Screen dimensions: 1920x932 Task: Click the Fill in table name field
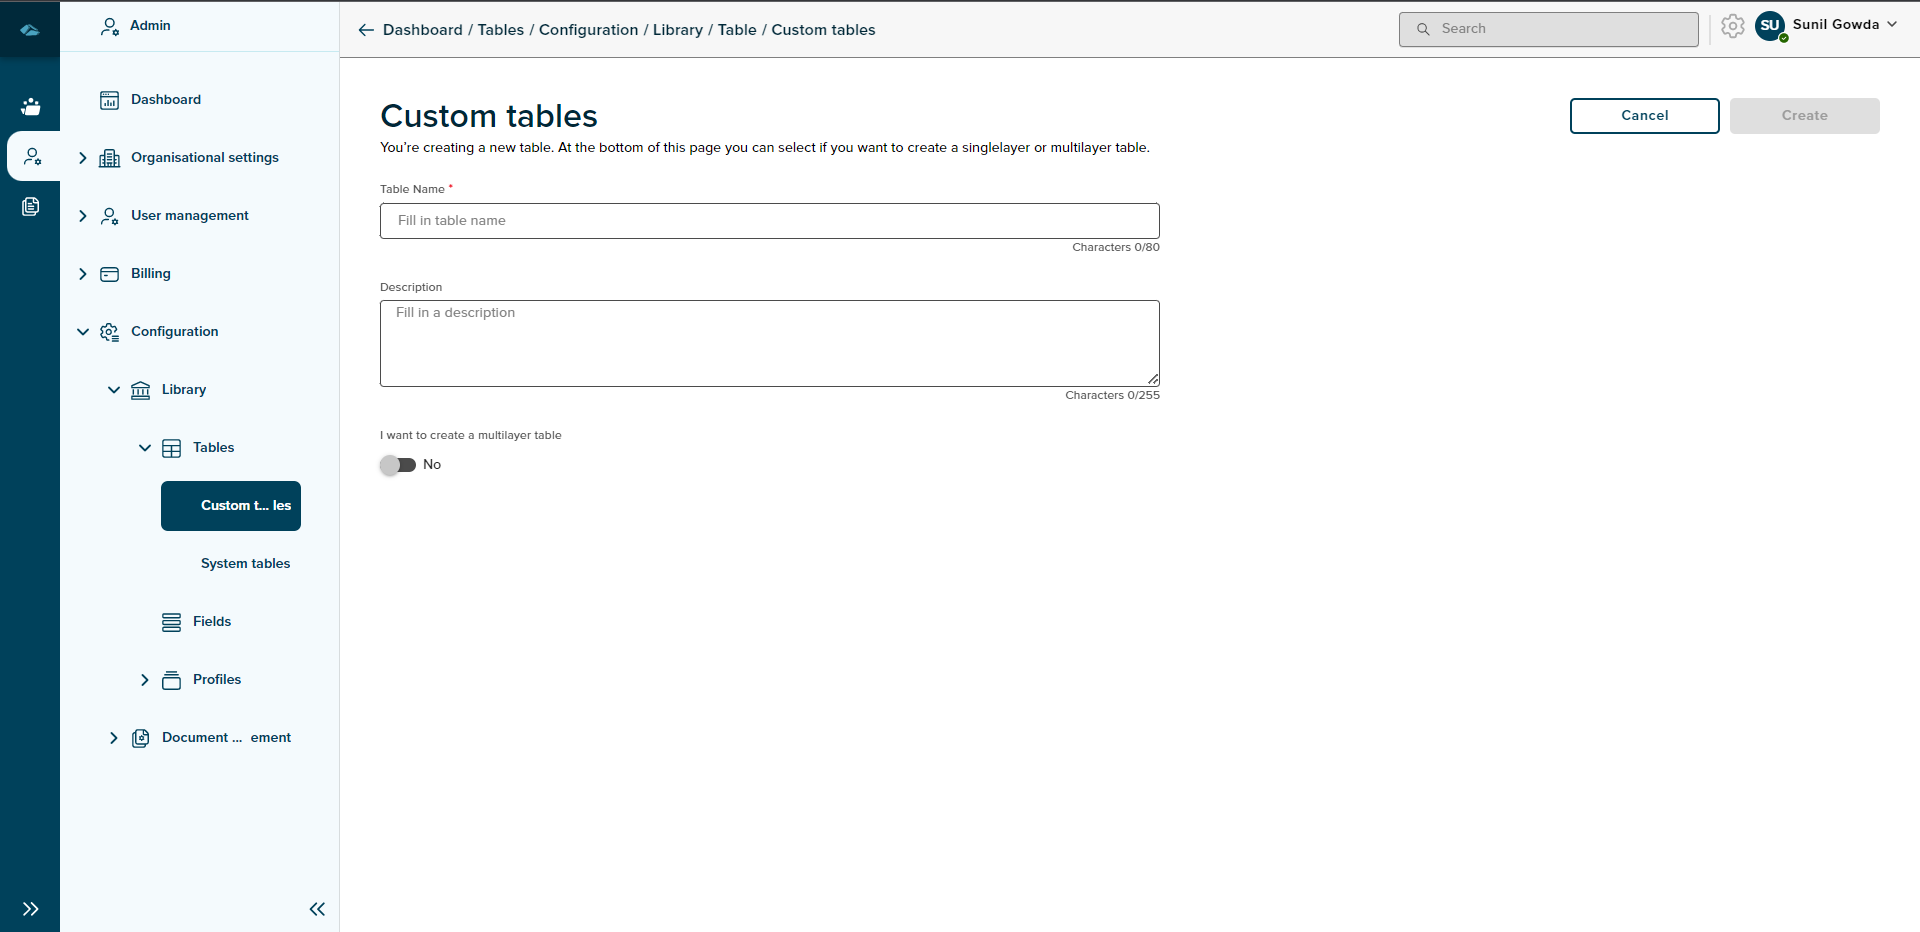(769, 220)
